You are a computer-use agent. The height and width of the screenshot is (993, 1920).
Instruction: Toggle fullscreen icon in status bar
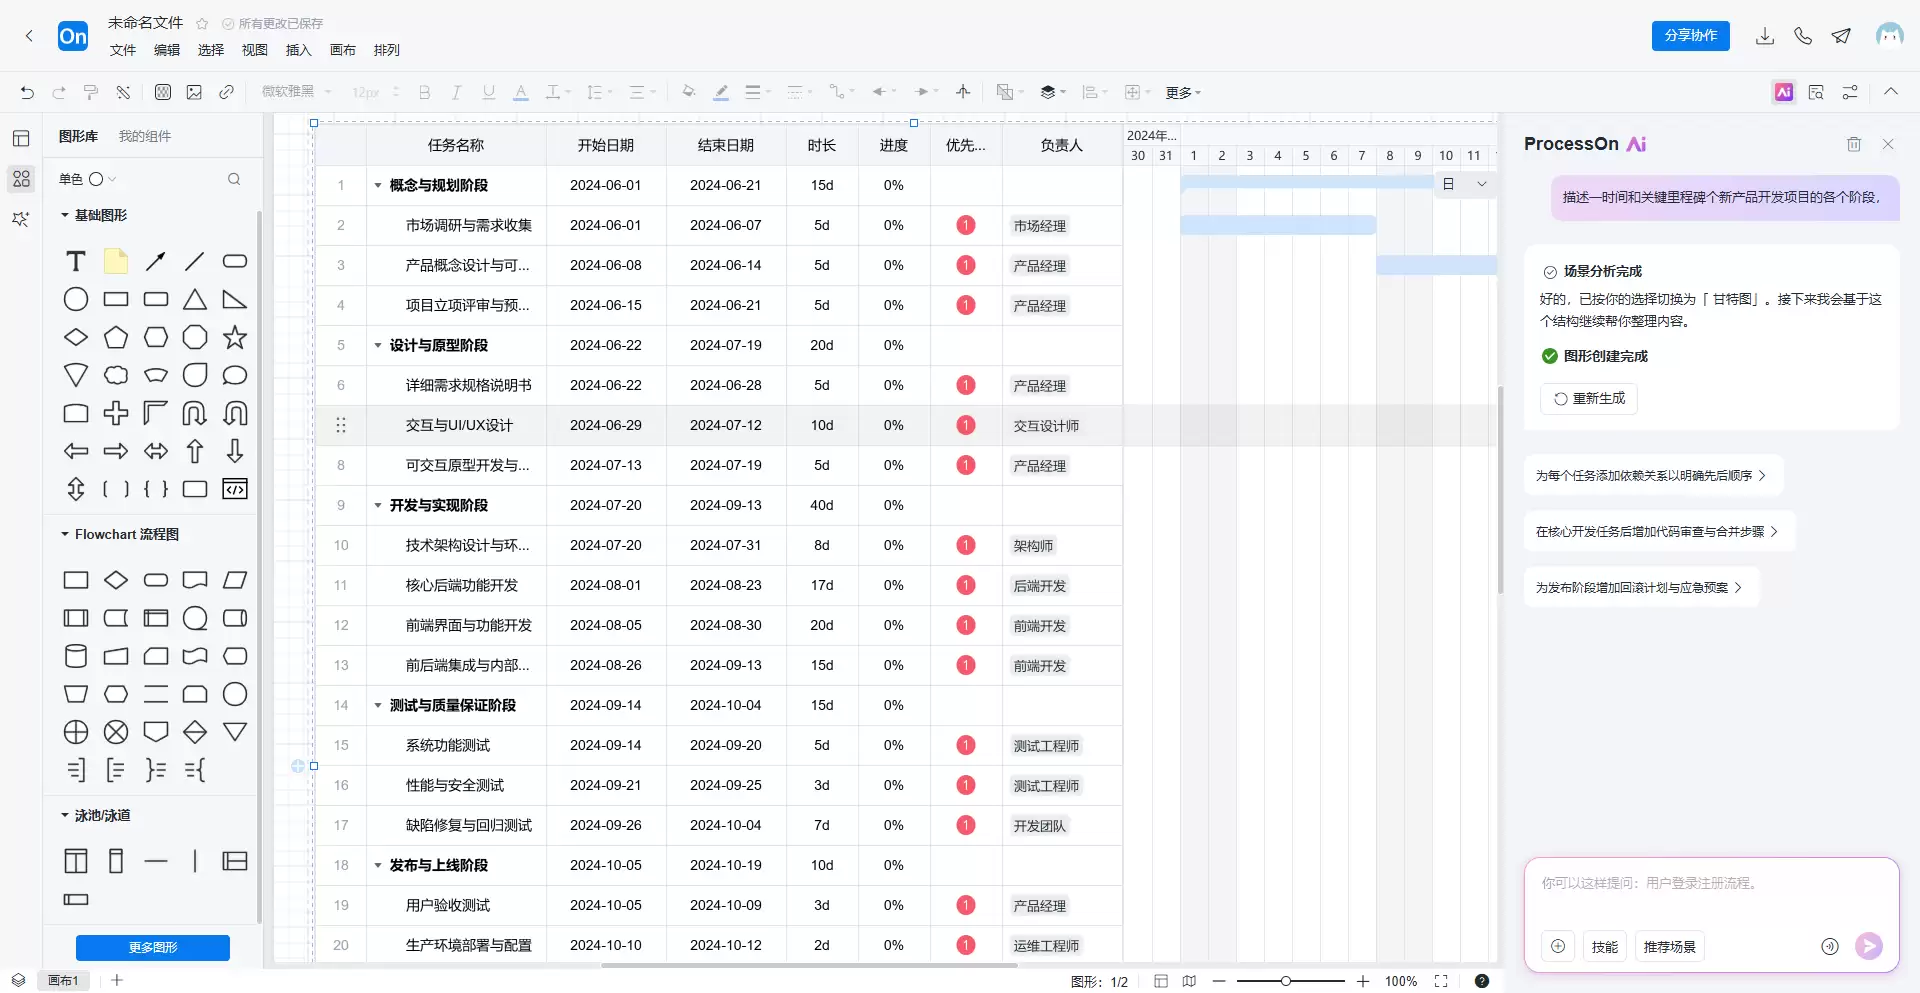1441,981
